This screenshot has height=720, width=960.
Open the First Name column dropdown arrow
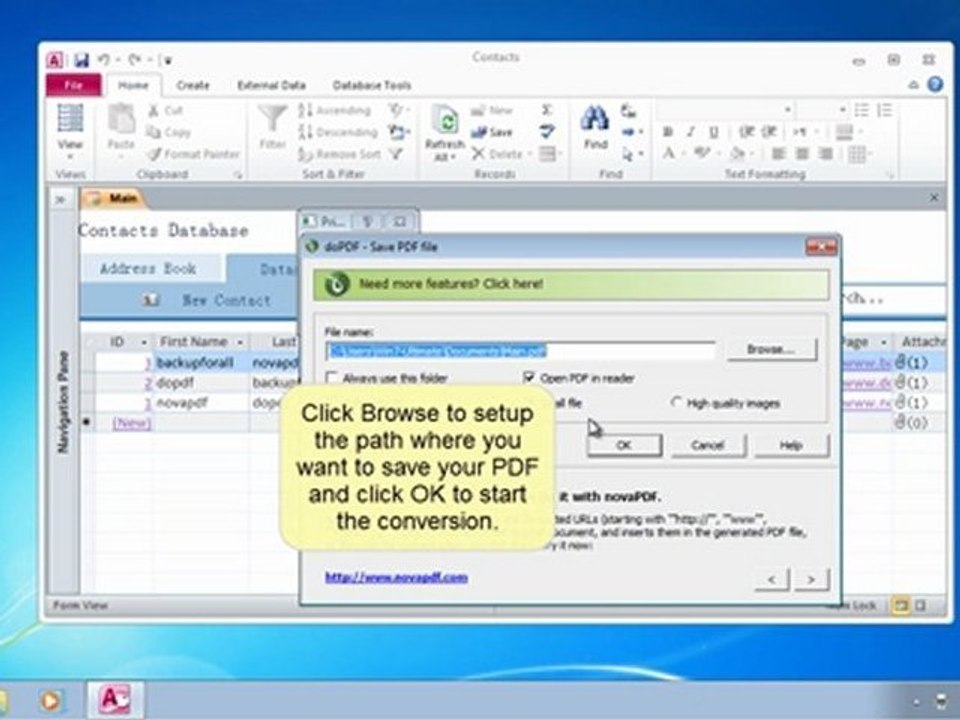[x=240, y=342]
